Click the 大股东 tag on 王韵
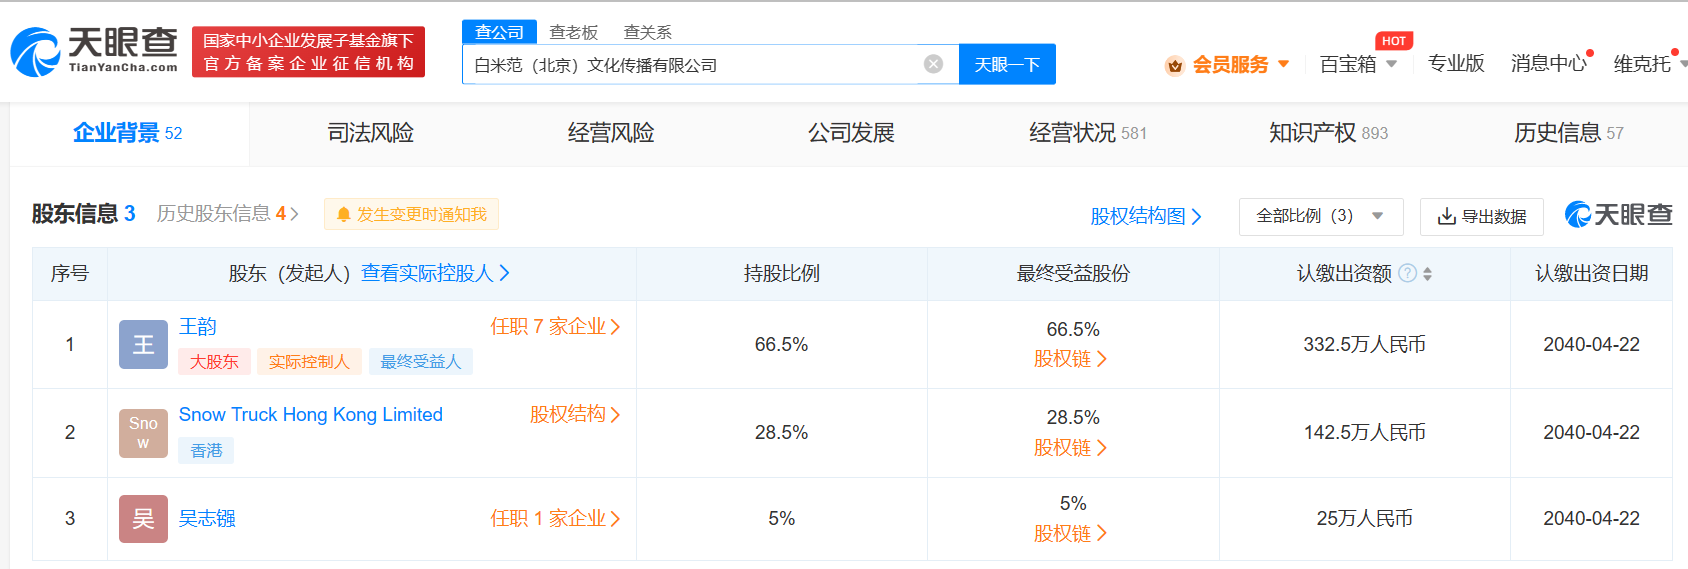1688x569 pixels. (214, 361)
